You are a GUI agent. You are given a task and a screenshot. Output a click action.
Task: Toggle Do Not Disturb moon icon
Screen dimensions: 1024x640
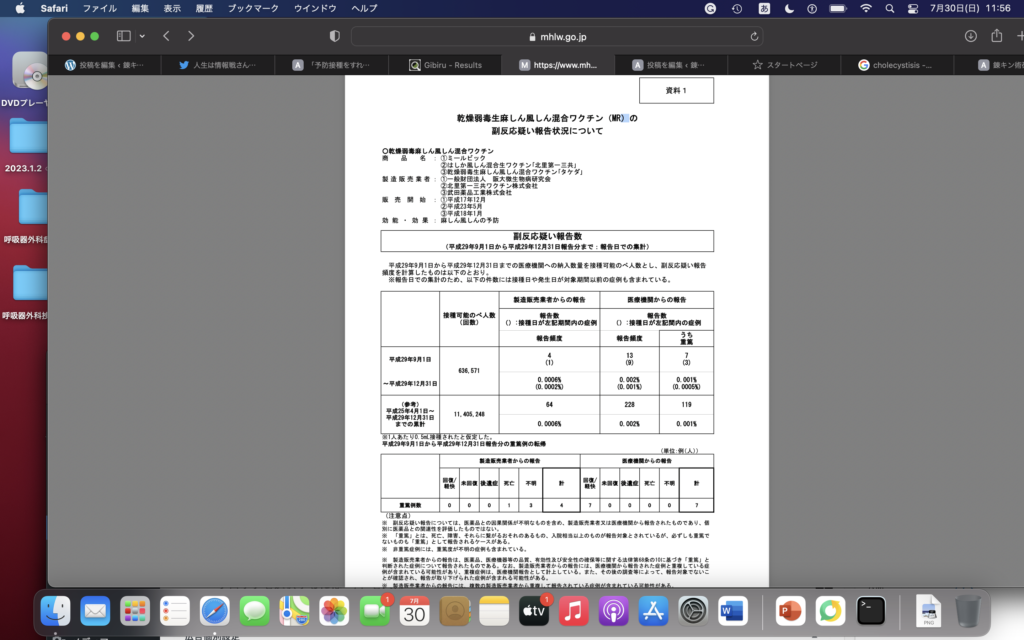tap(789, 8)
